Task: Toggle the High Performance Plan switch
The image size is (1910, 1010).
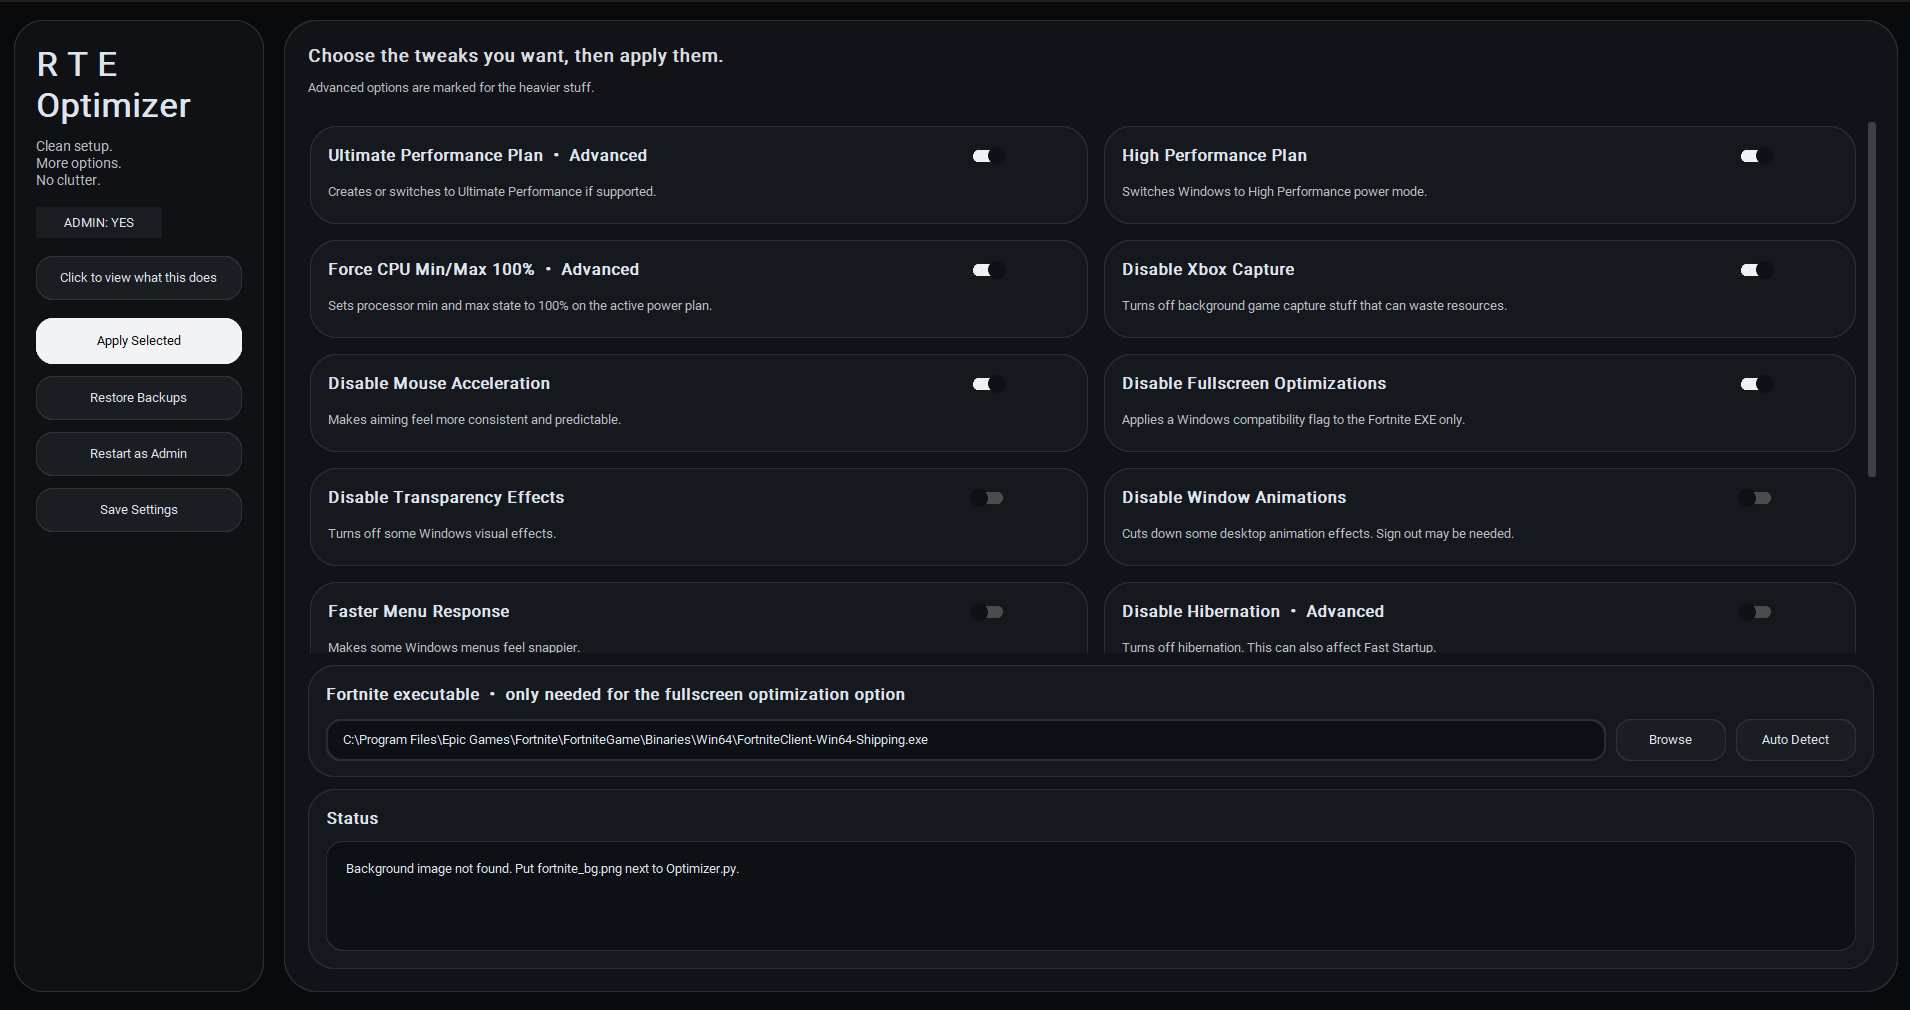Action: point(1756,156)
